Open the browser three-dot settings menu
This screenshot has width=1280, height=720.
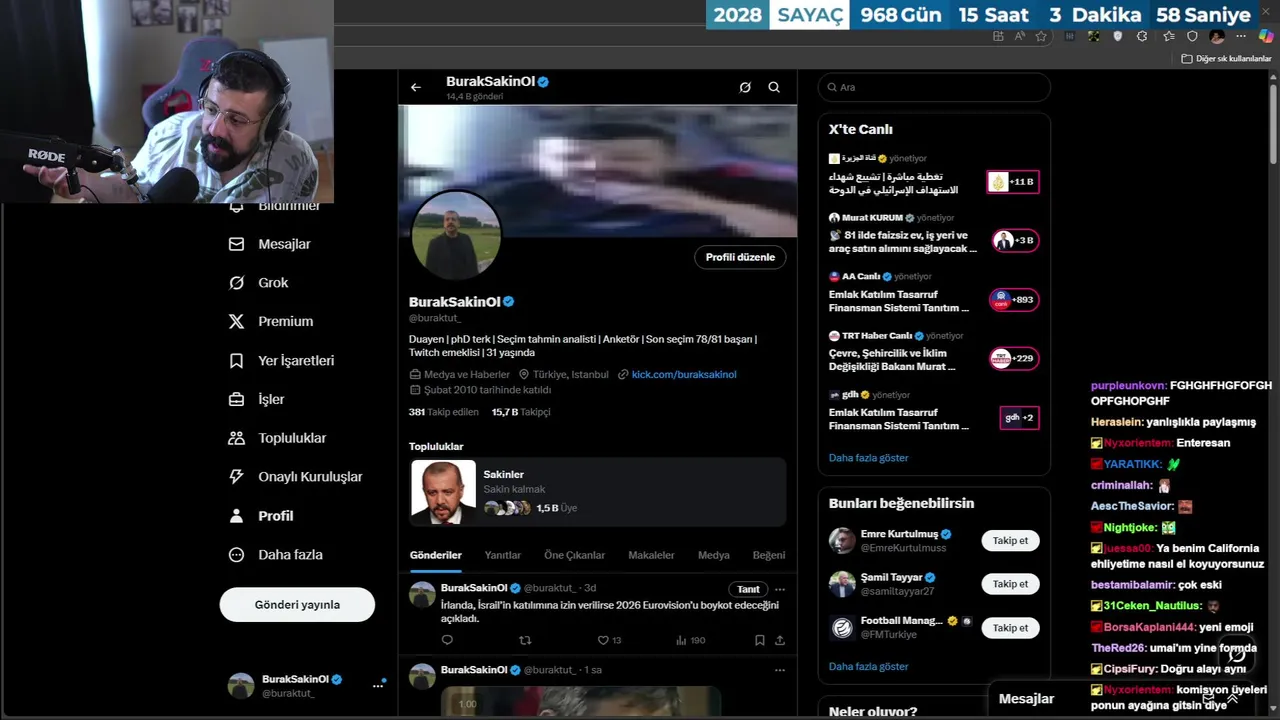[x=1243, y=36]
